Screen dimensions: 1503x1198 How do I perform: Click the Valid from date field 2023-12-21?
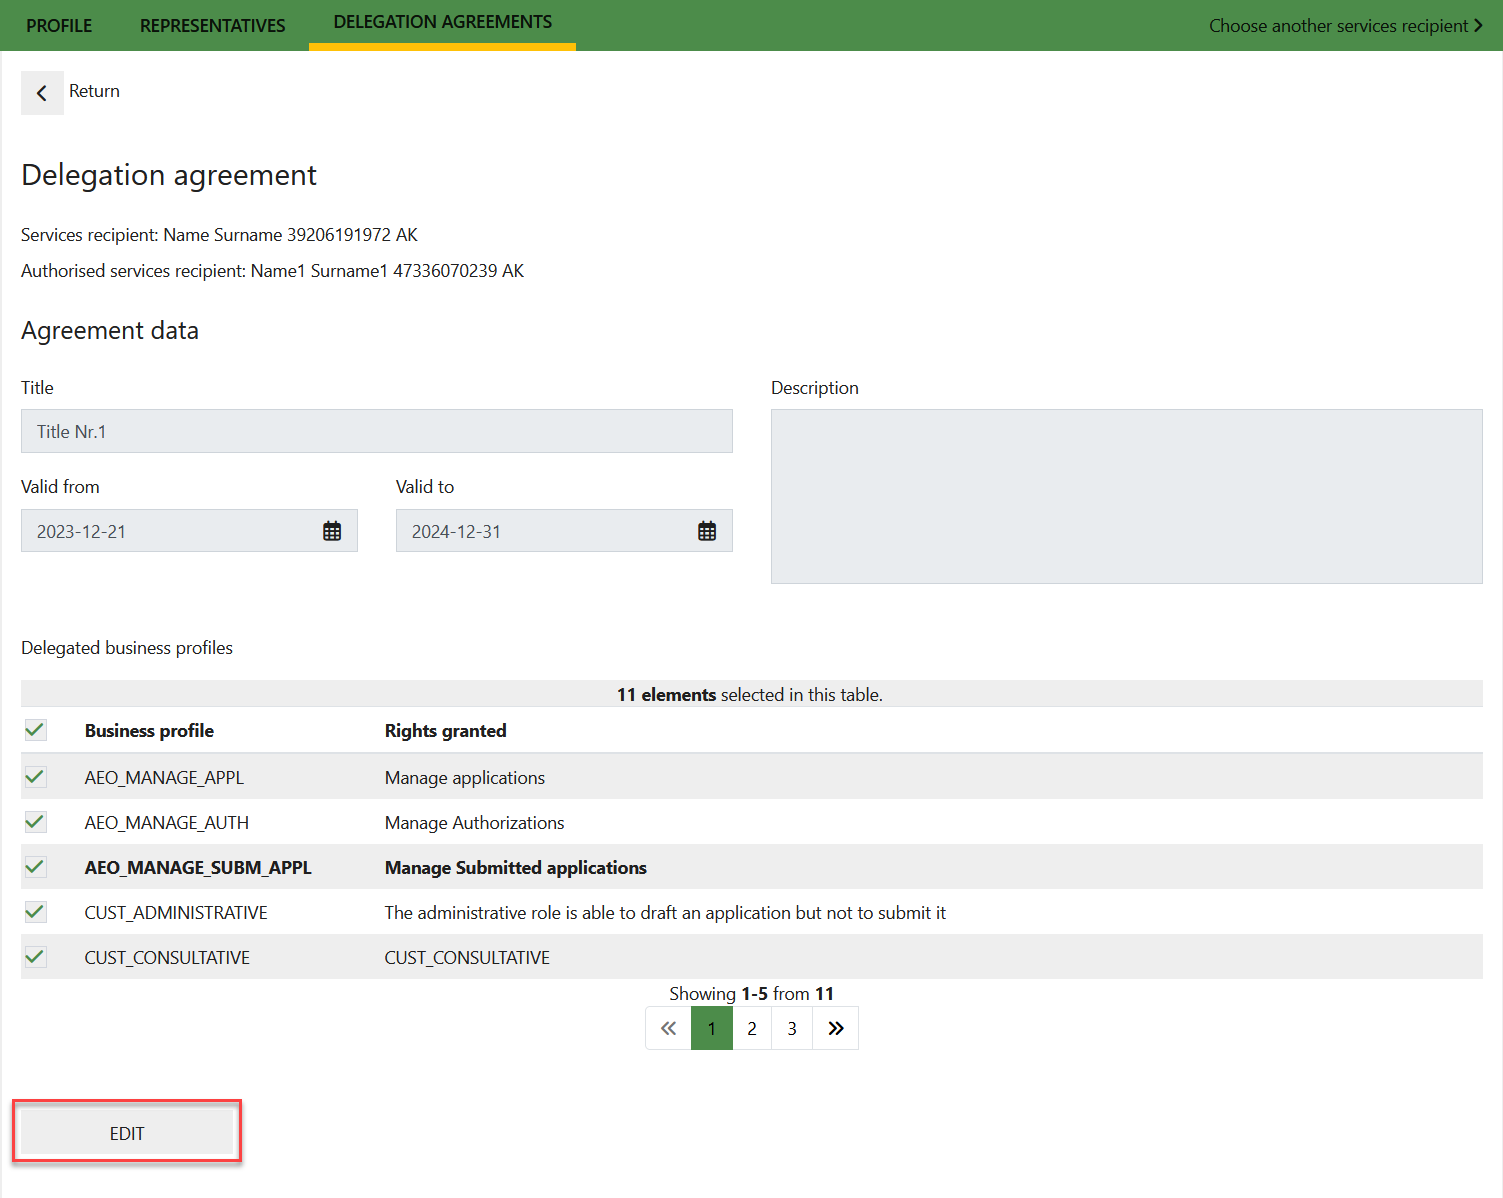coord(189,531)
